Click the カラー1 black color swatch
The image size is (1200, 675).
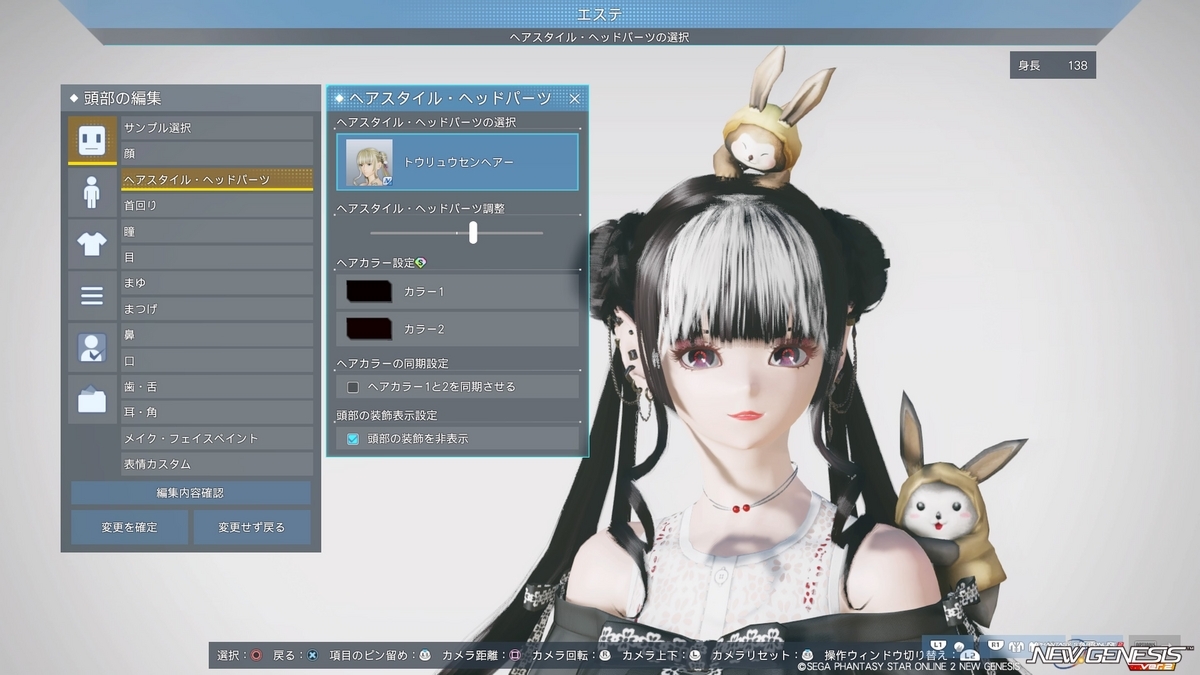(x=369, y=291)
